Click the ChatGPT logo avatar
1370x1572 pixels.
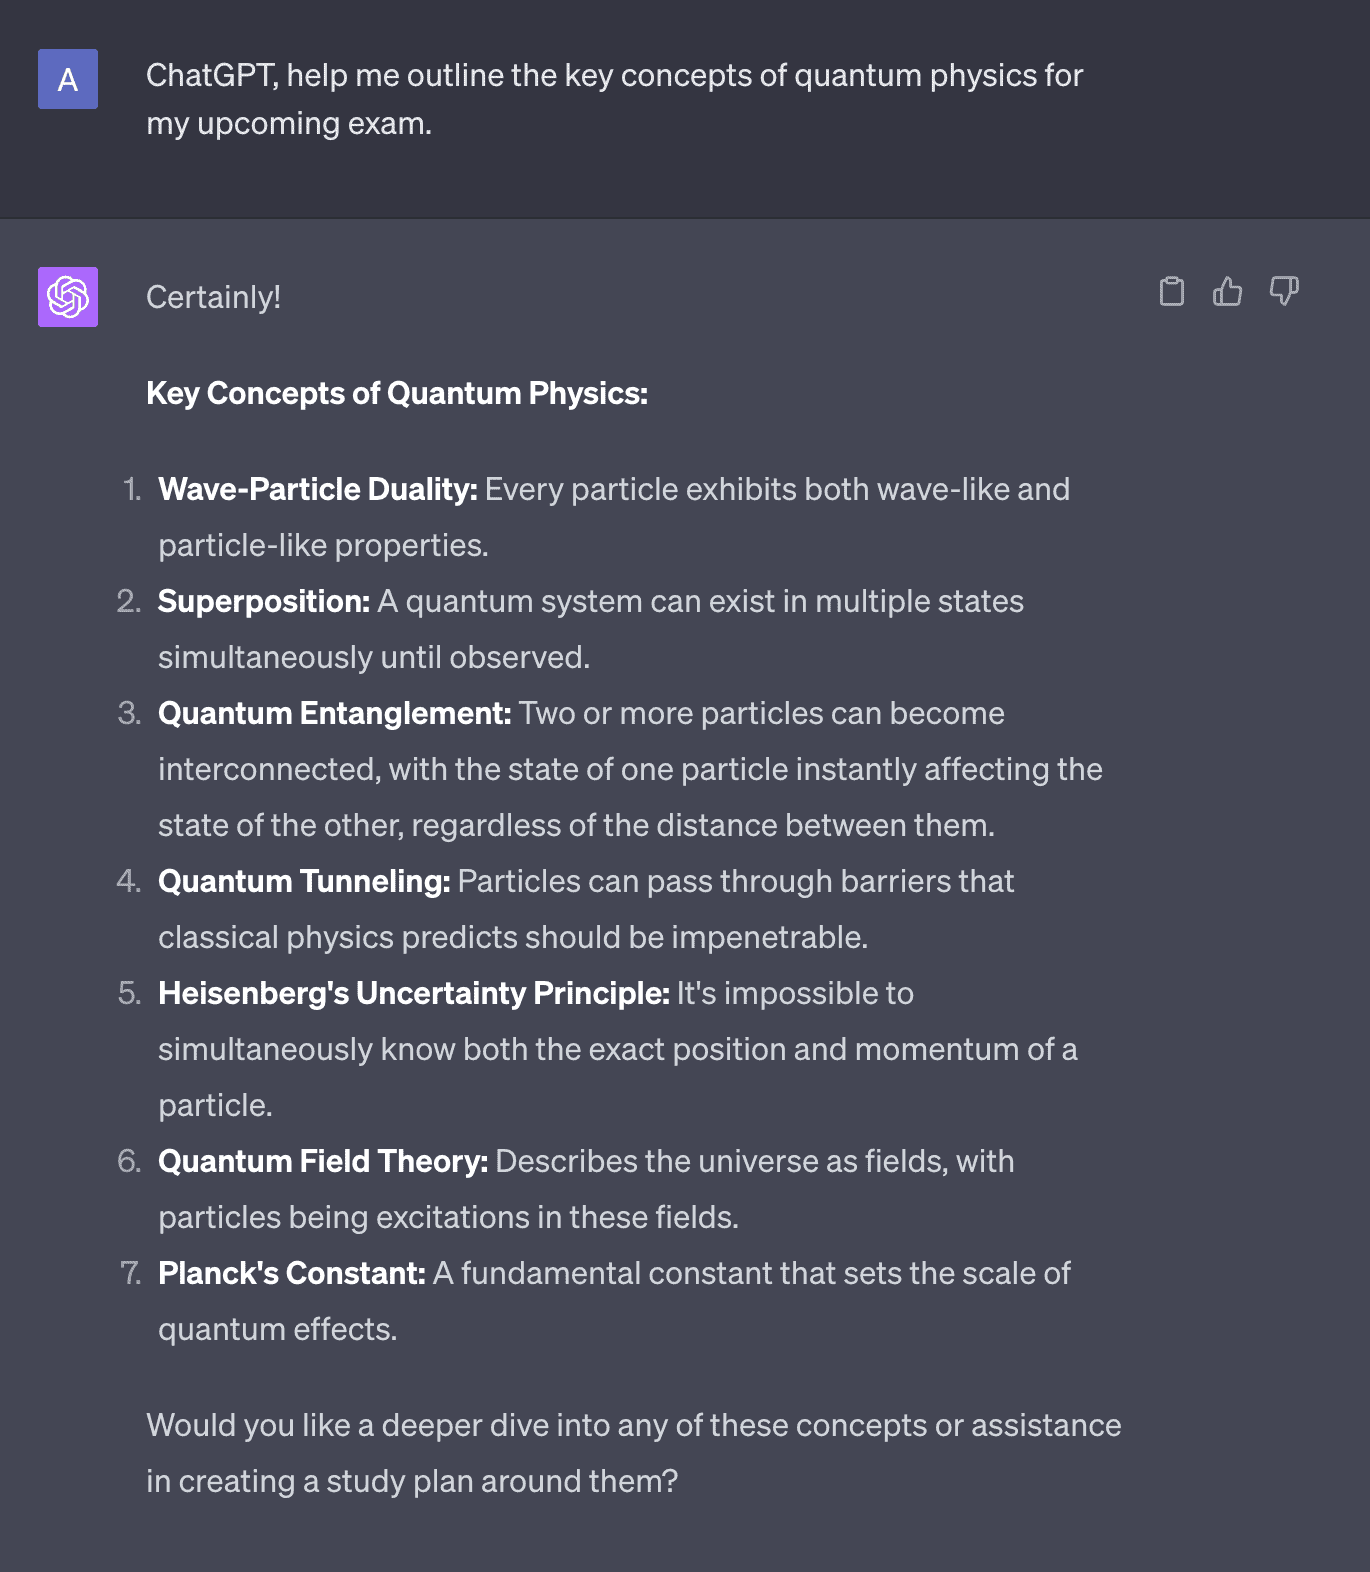point(68,297)
